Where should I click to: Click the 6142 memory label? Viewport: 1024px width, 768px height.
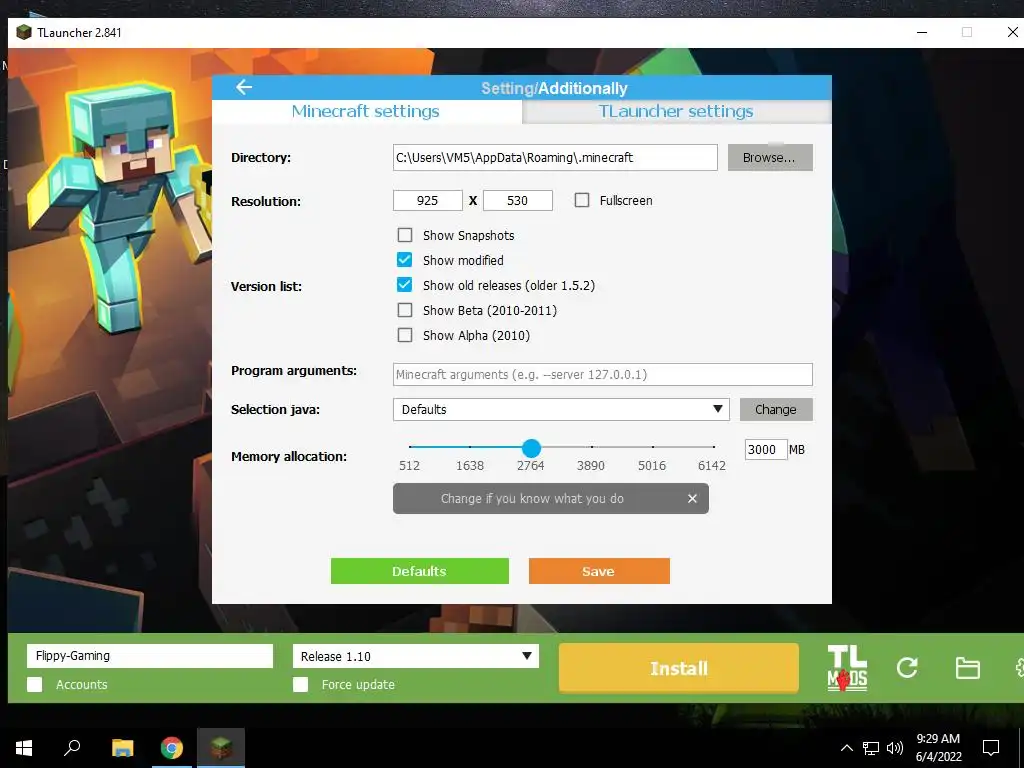[x=712, y=466]
